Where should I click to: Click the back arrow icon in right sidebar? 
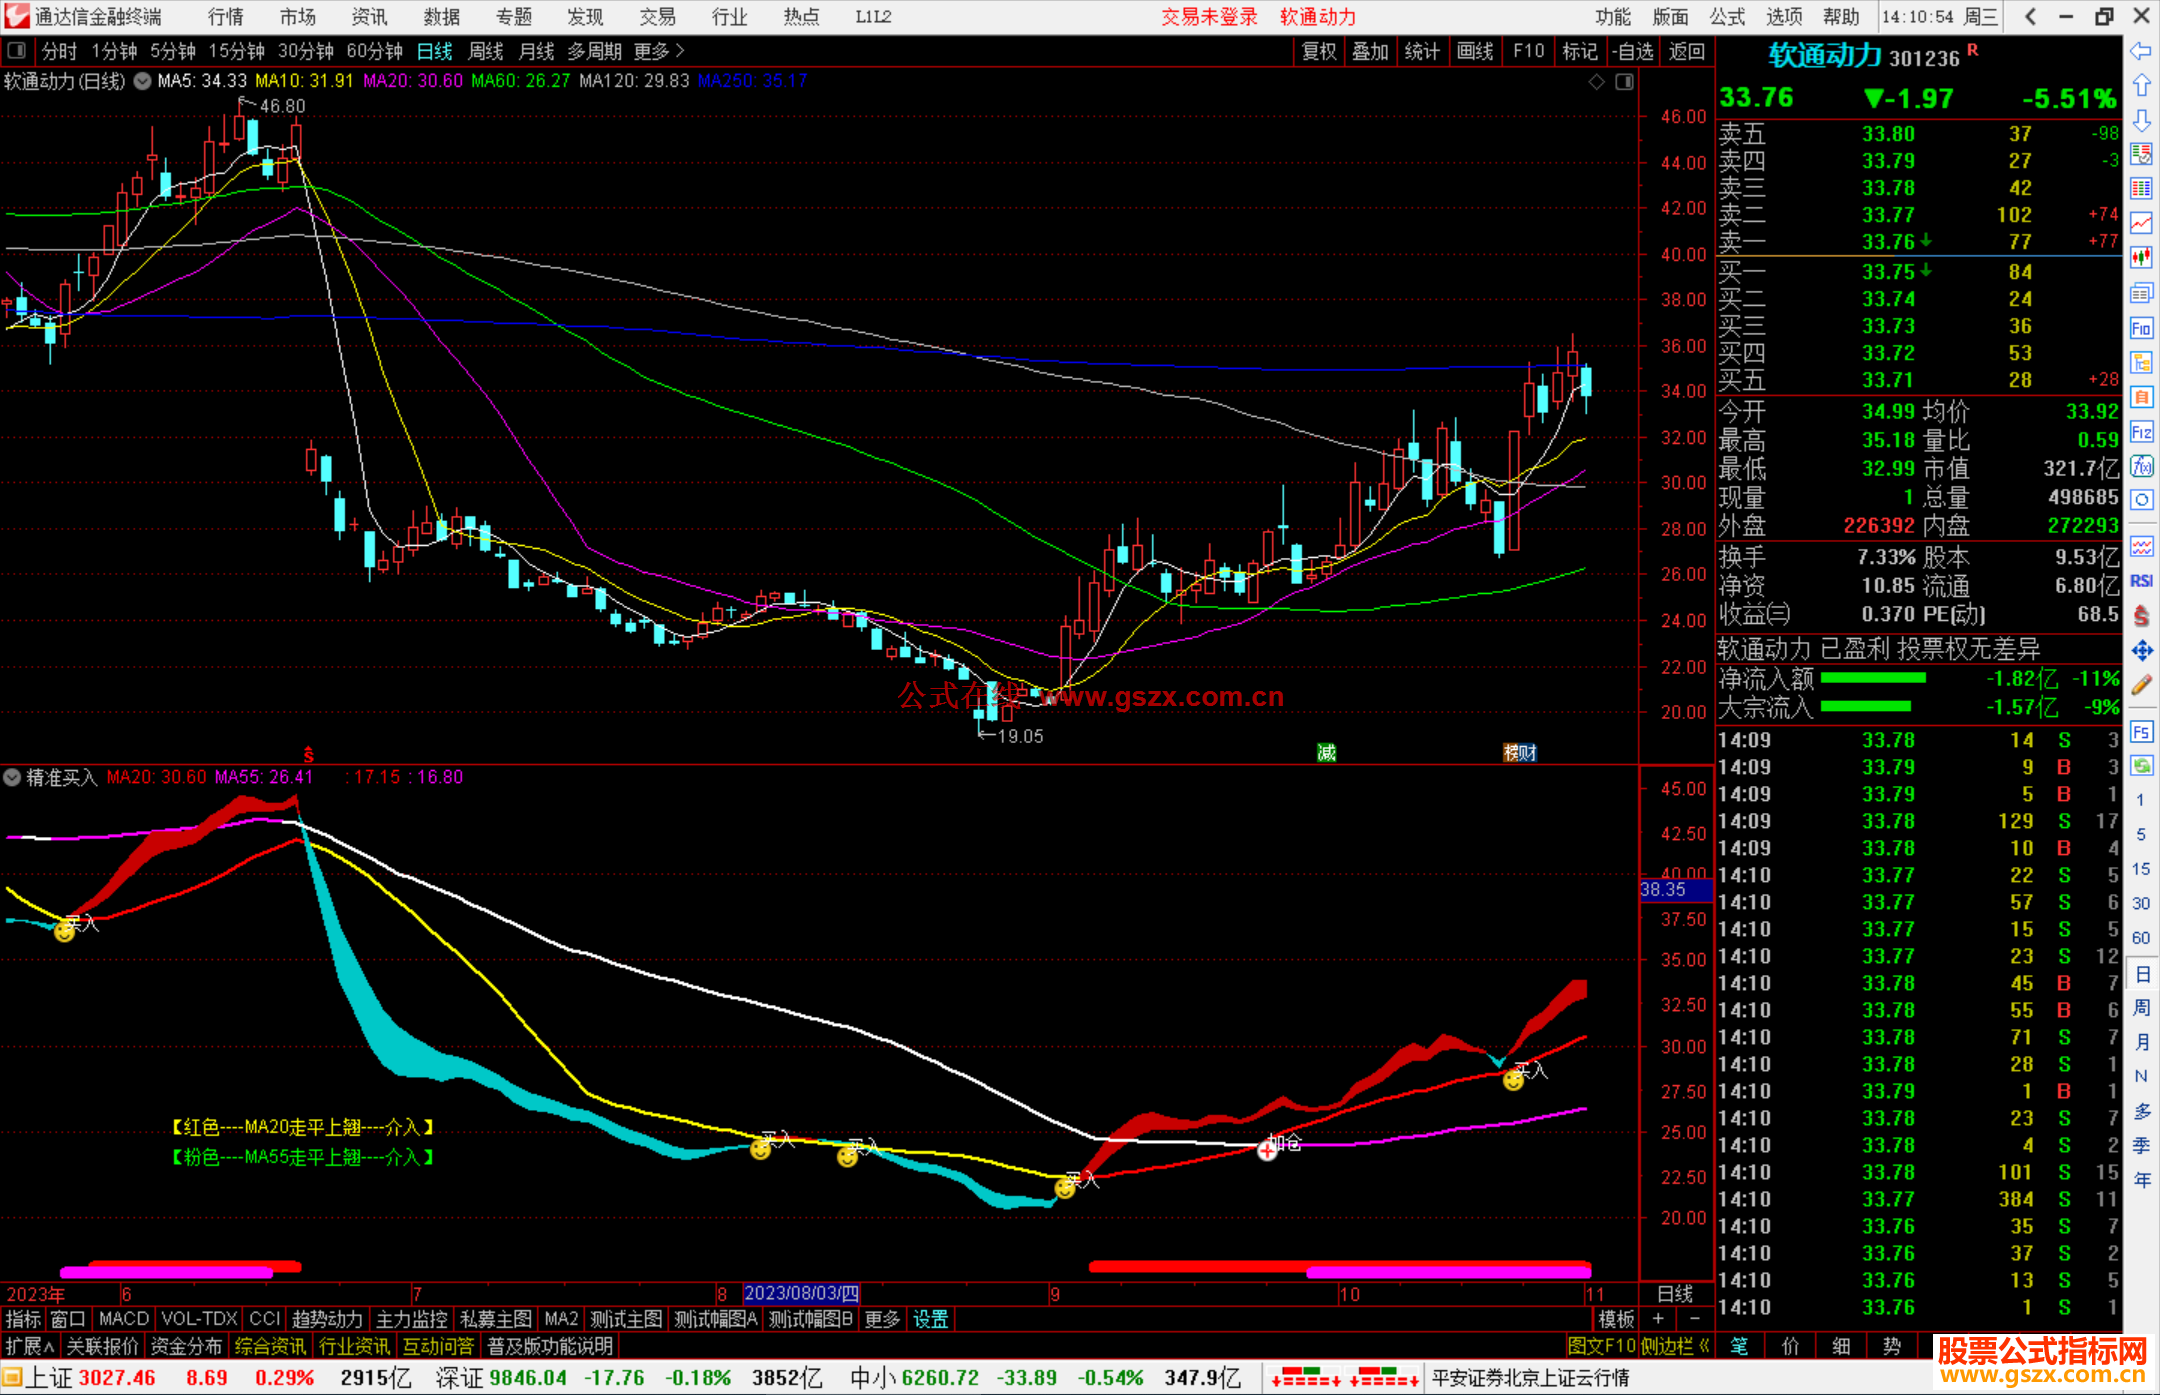(x=2141, y=50)
